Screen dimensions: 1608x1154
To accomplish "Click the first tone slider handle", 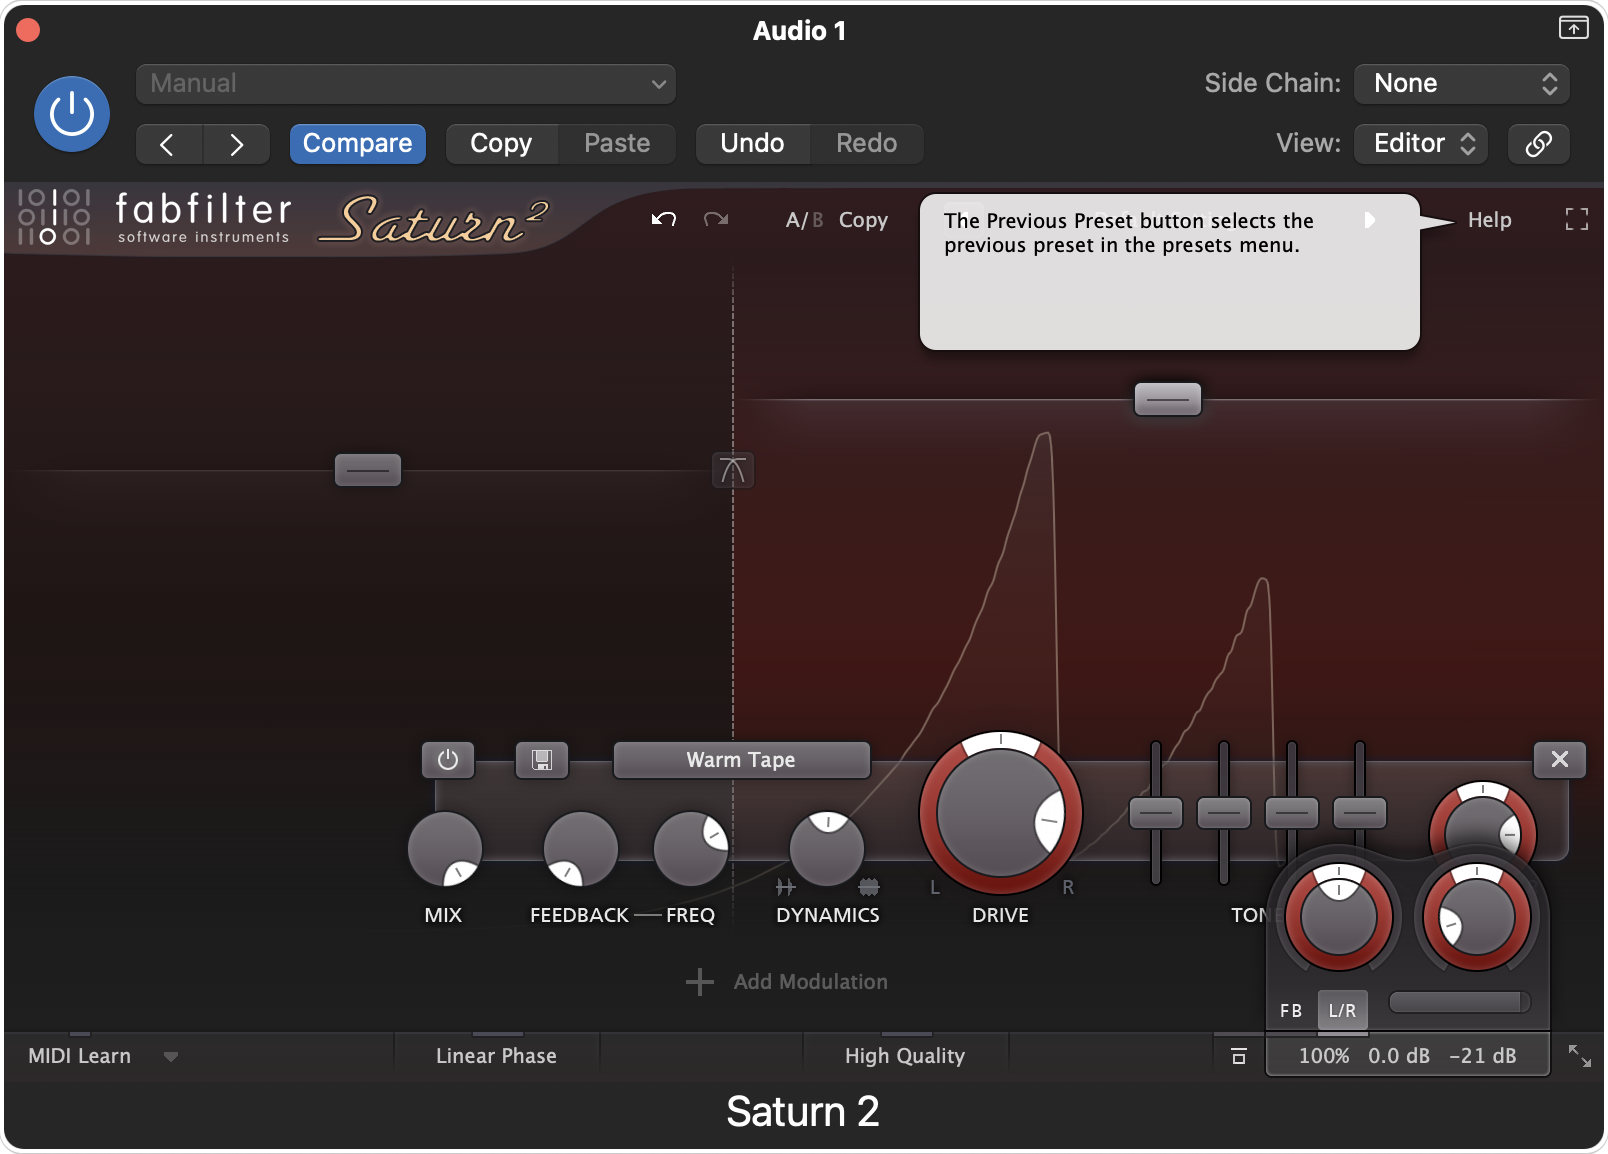I will 1156,813.
